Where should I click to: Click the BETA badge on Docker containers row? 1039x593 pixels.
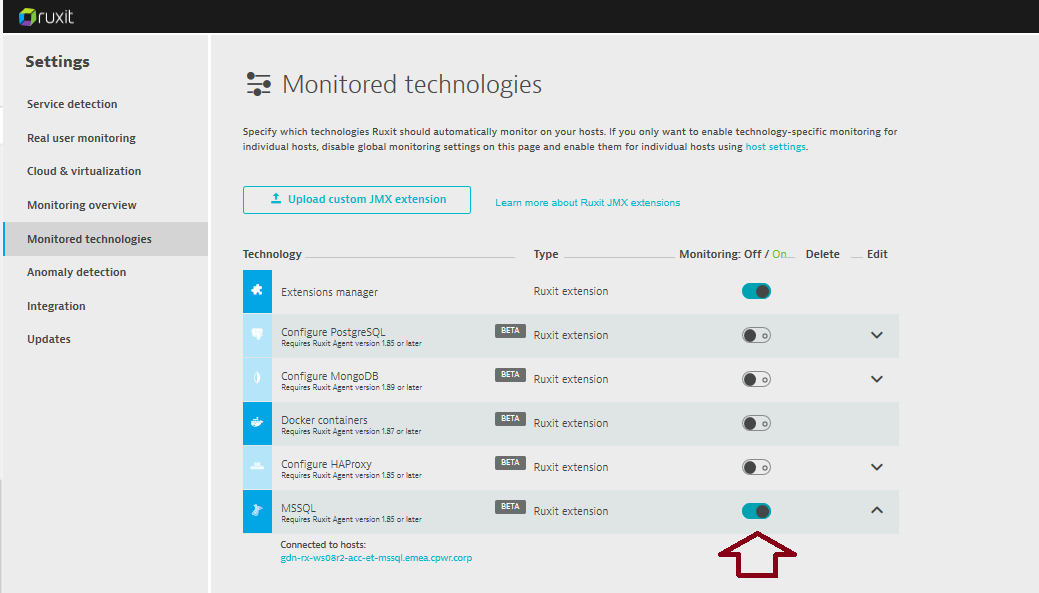(x=510, y=419)
